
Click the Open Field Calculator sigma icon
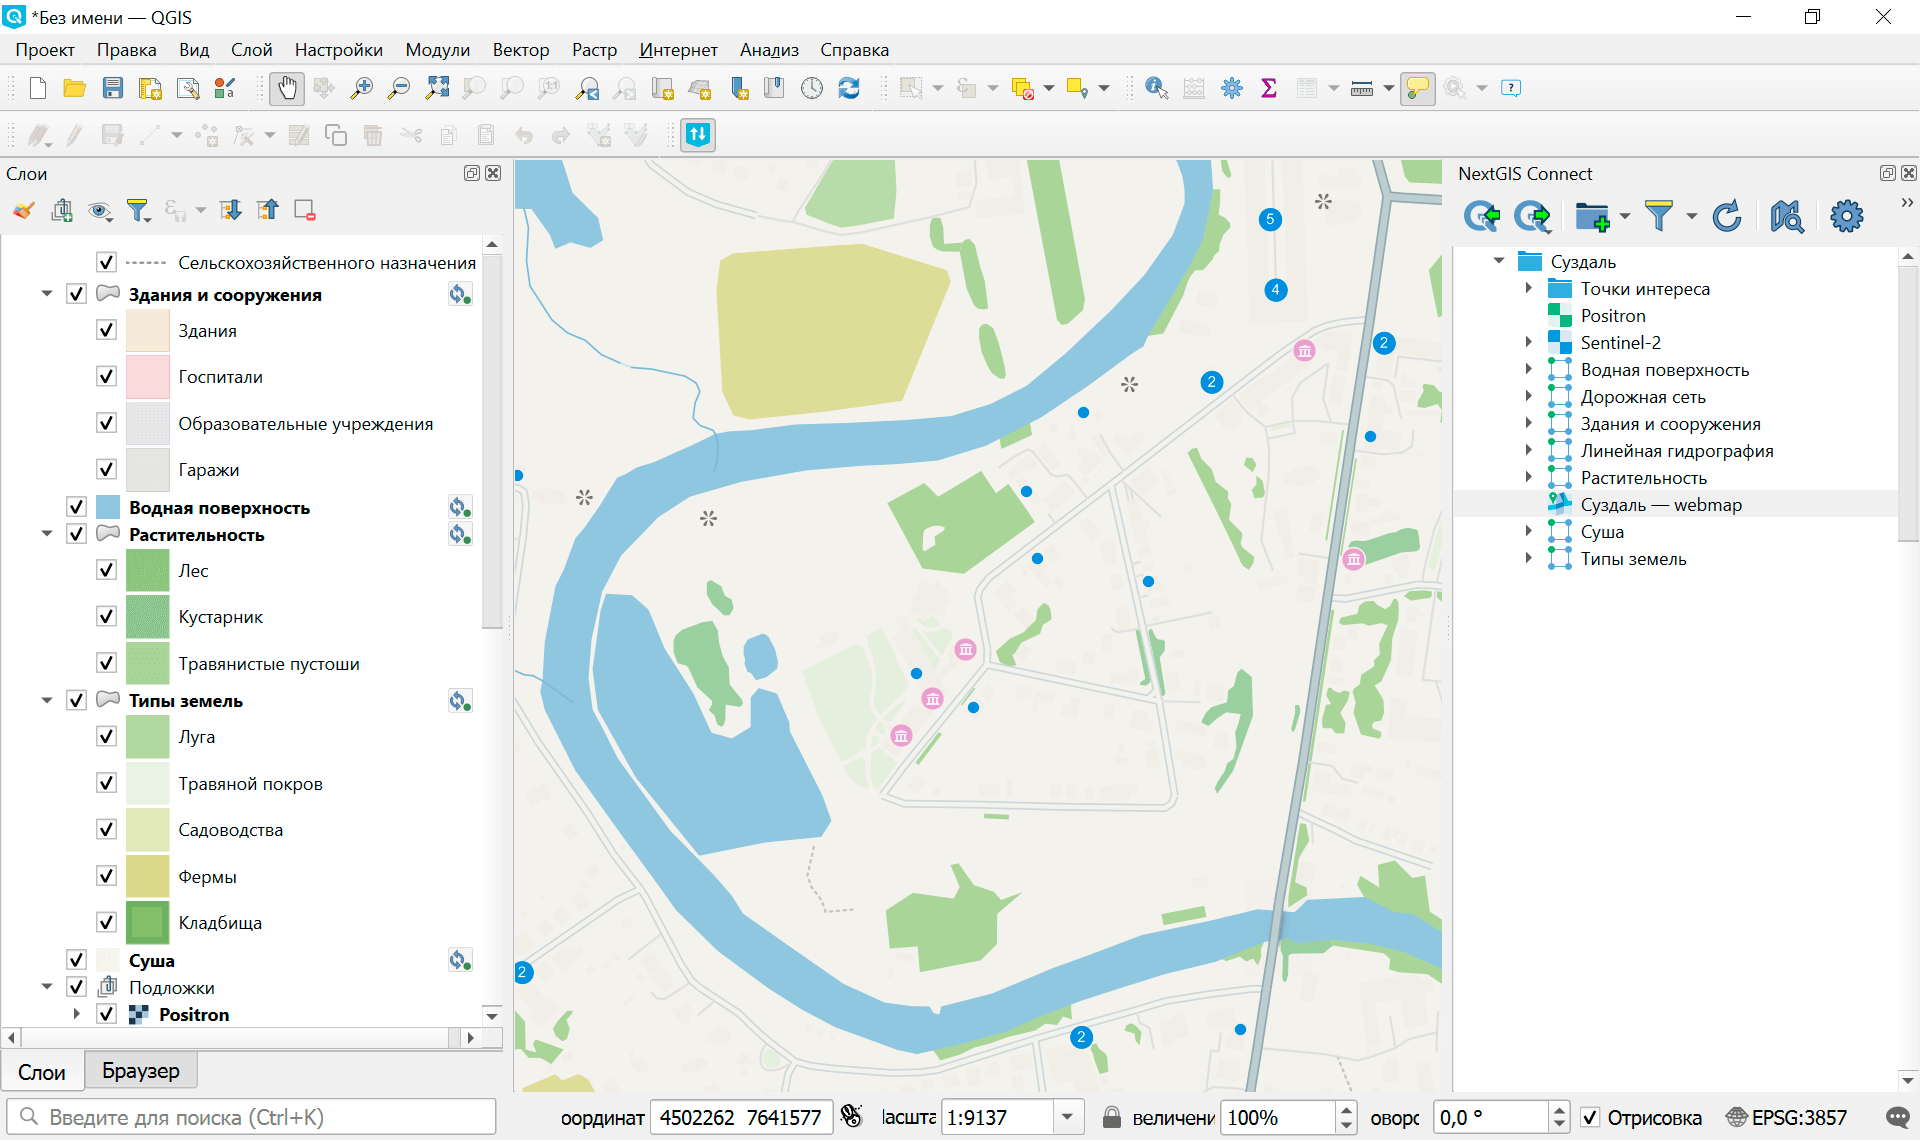point(1269,89)
